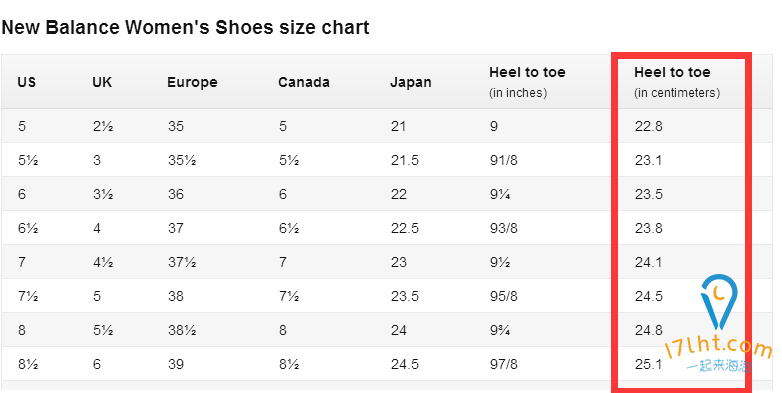Click the Japan 22.5 cell

pos(404,228)
